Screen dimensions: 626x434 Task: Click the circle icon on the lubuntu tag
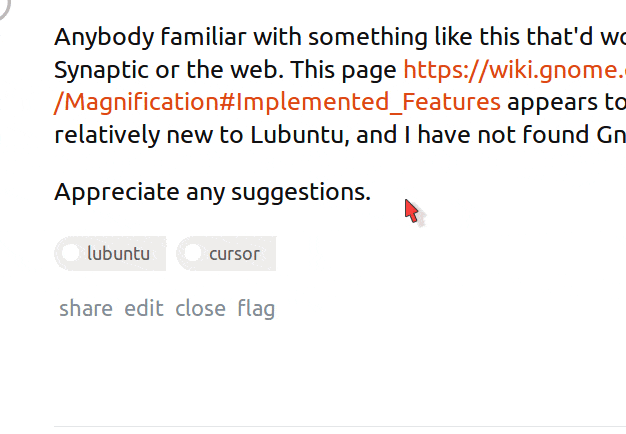71,253
